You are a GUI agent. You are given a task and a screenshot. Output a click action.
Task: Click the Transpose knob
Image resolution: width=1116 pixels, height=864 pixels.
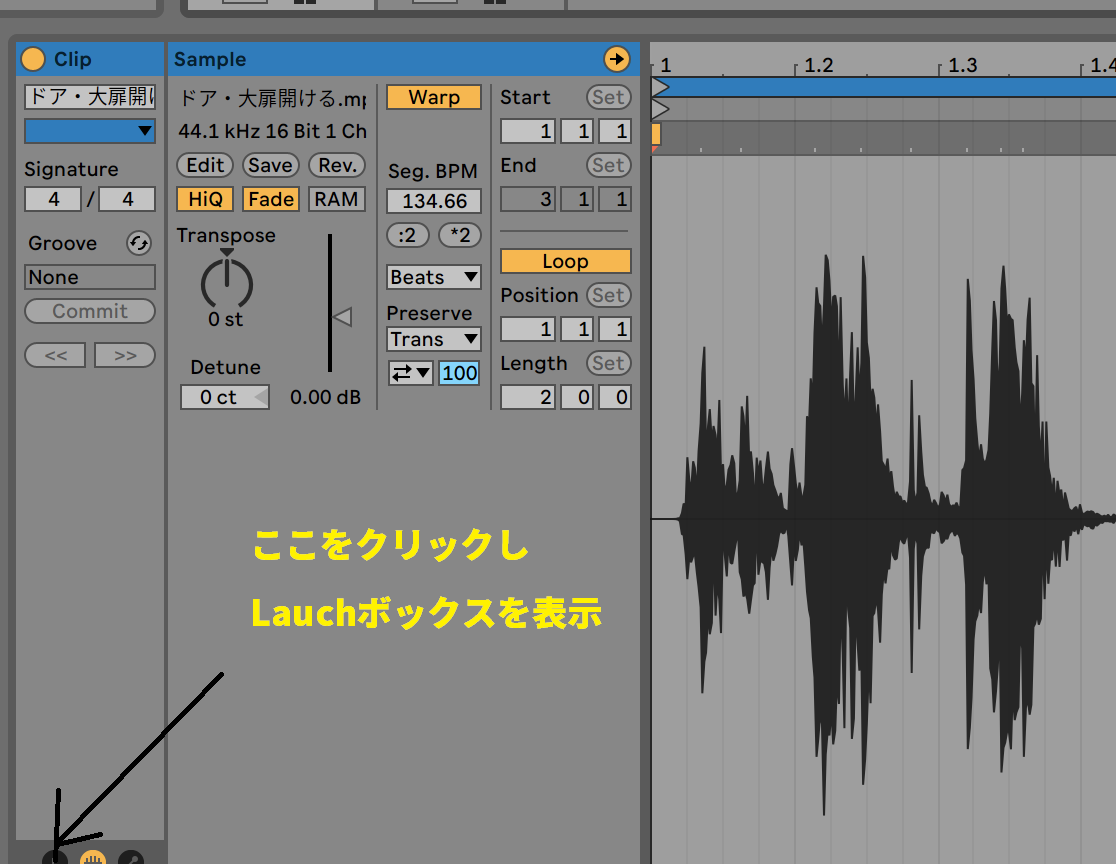click(226, 285)
